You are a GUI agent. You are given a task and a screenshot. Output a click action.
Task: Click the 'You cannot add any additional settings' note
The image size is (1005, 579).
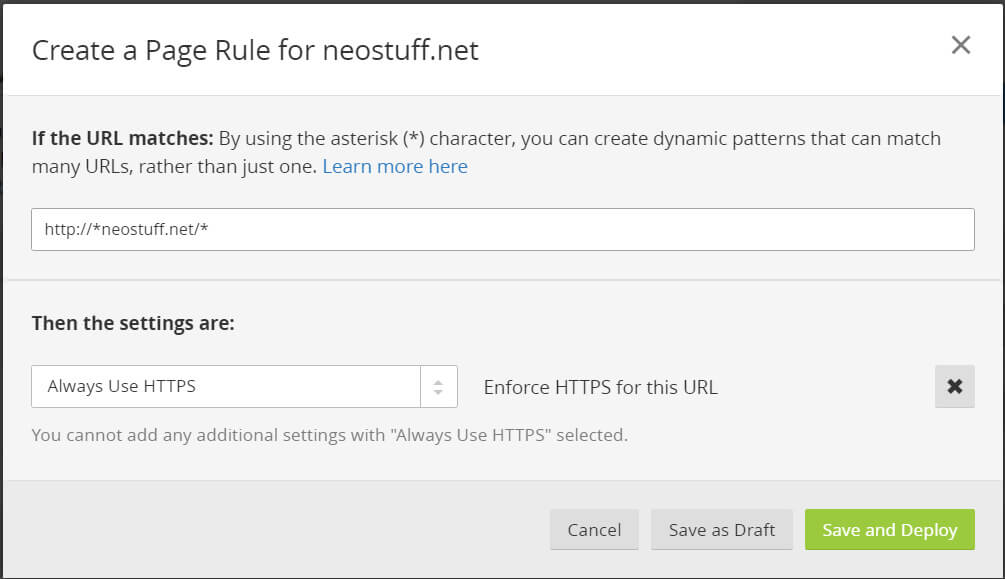(x=329, y=435)
